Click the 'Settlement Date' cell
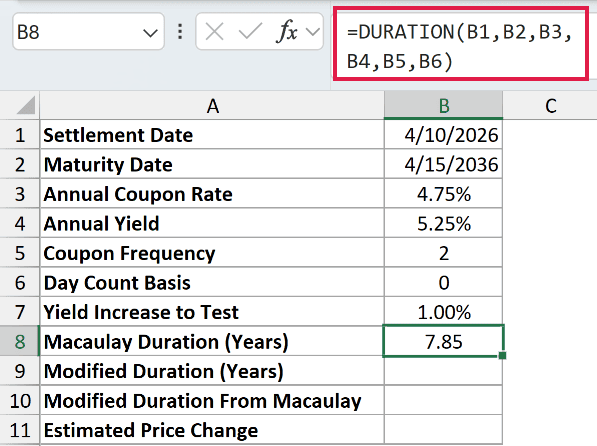 click(212, 135)
